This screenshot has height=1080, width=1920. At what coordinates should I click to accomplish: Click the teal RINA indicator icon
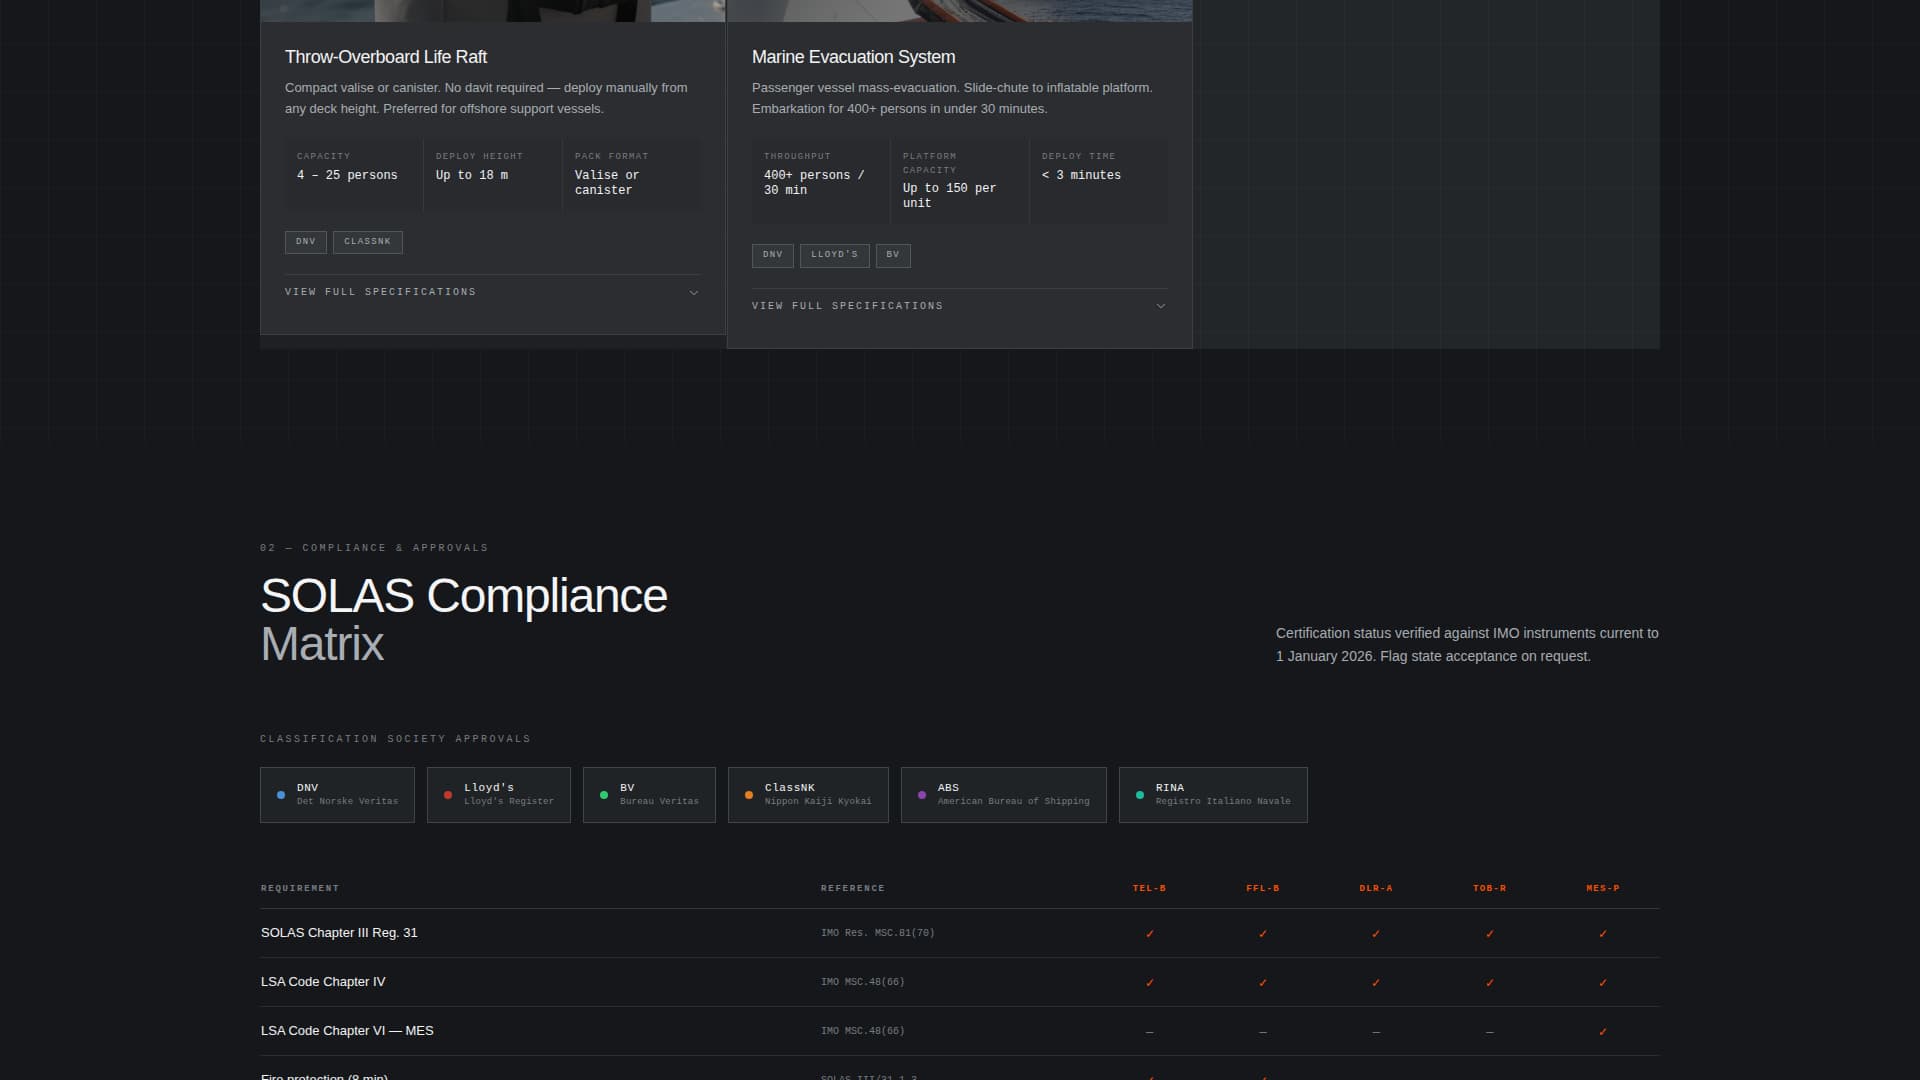1139,794
